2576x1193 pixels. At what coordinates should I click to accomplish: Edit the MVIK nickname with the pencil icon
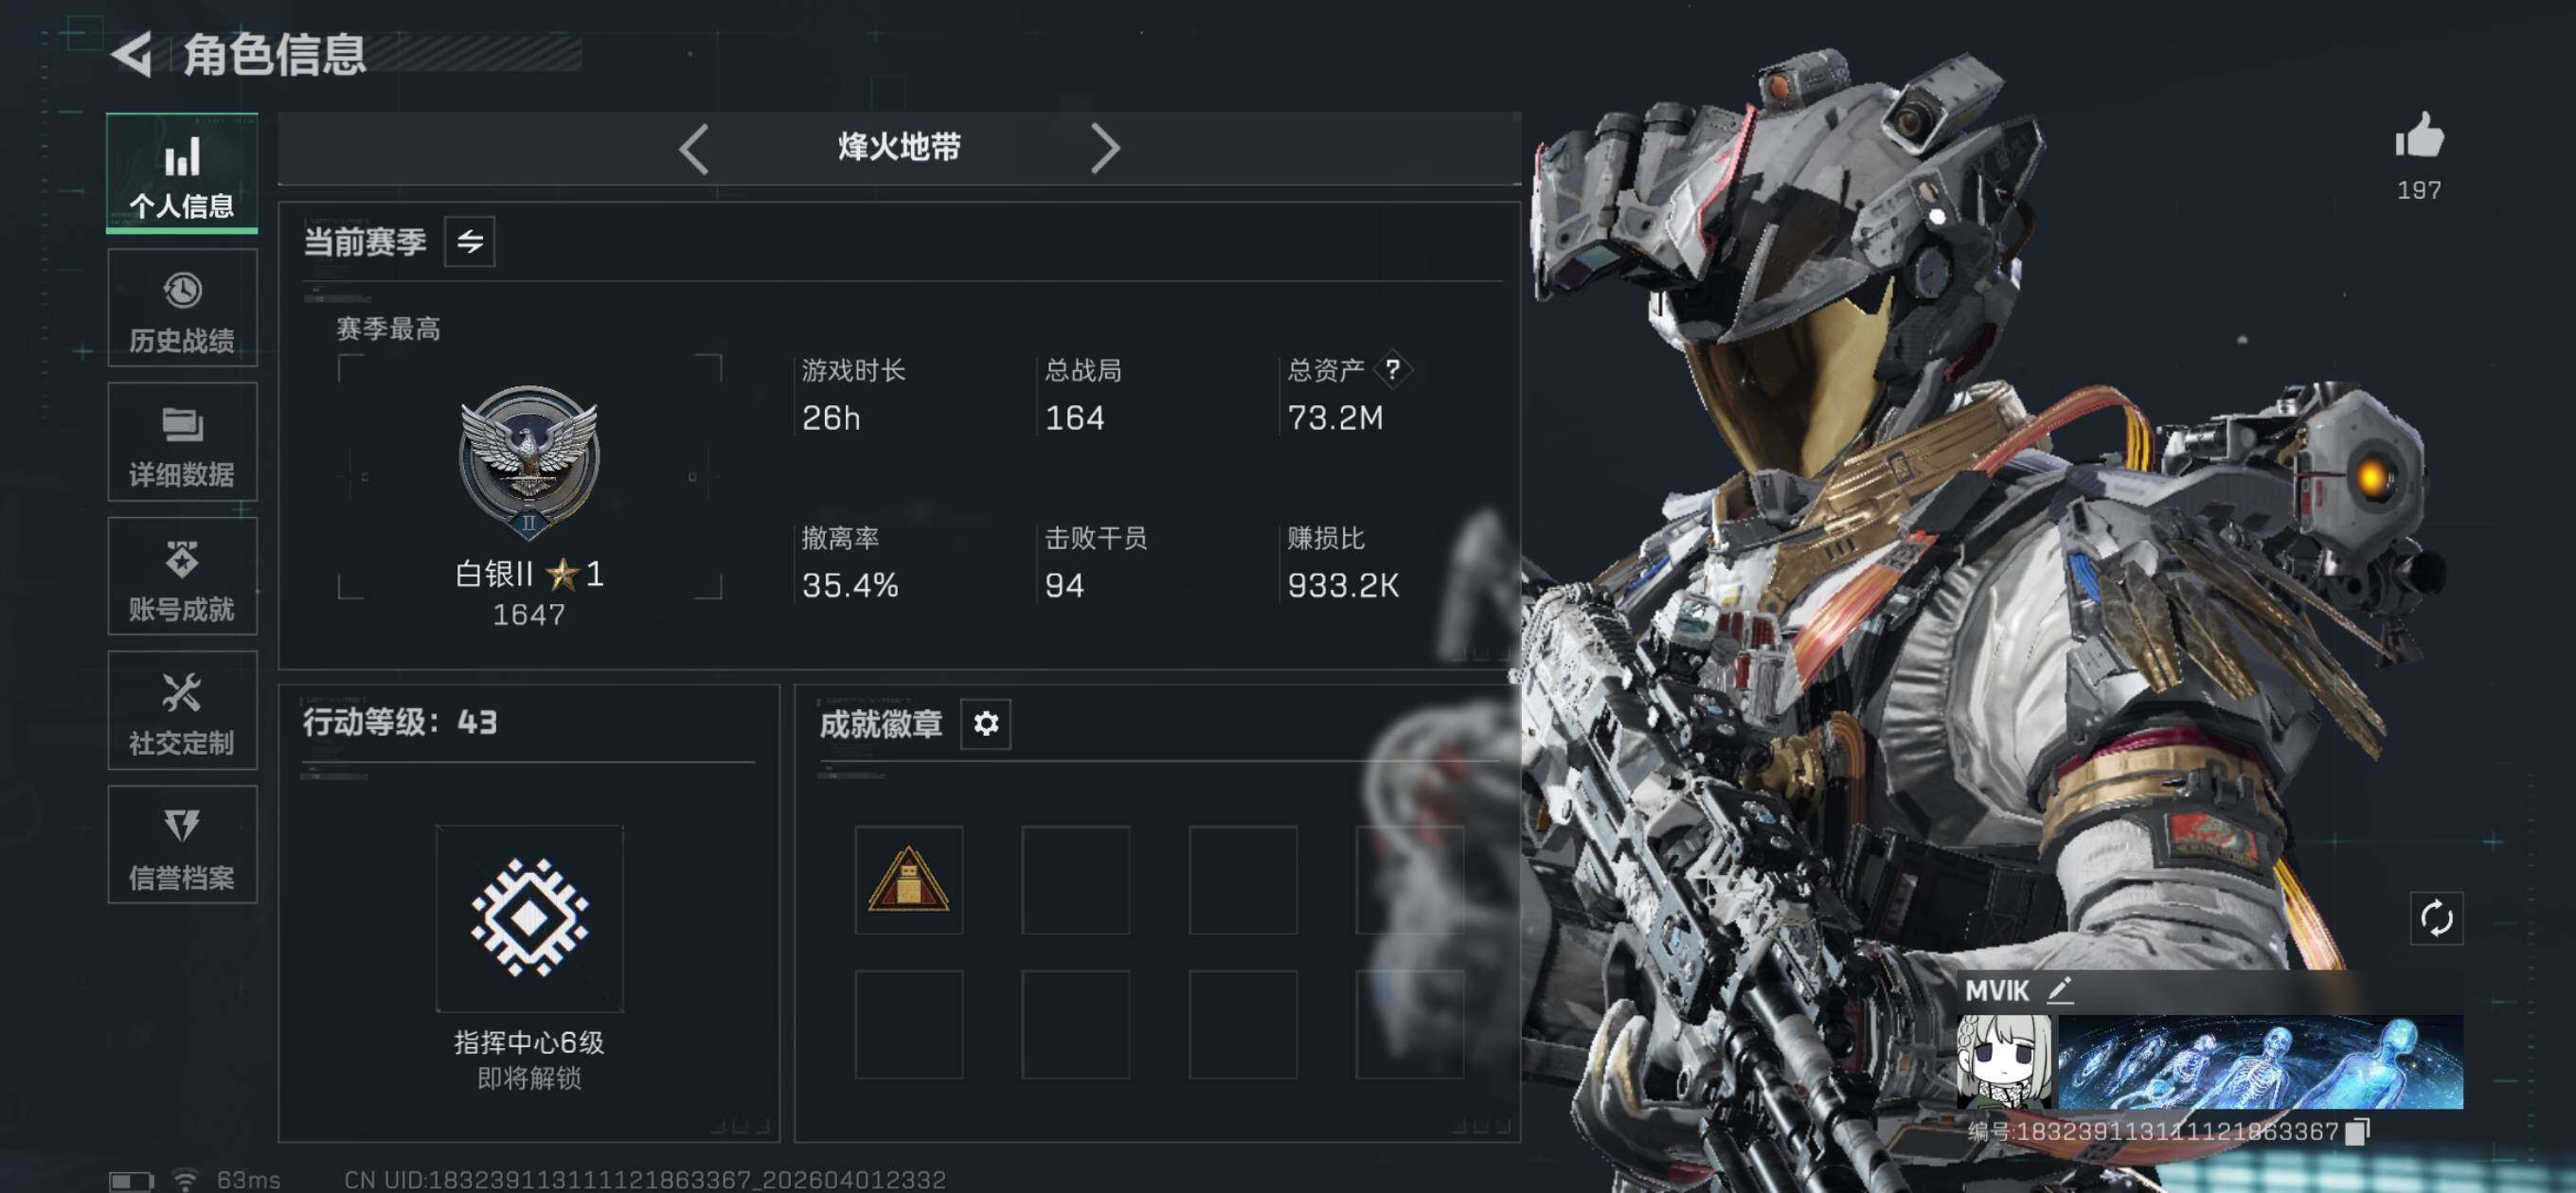pyautogui.click(x=2059, y=990)
